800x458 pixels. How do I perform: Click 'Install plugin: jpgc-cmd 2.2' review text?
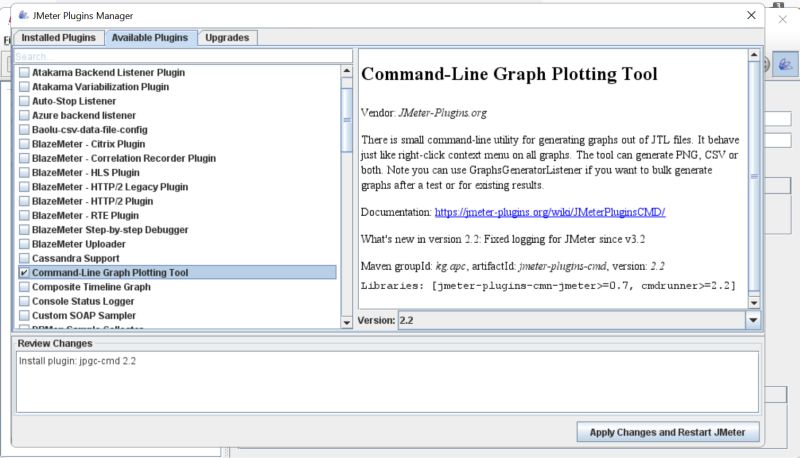(78, 361)
